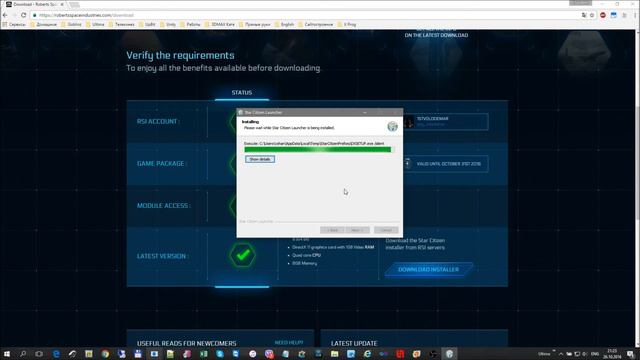The image size is (640, 360).
Task: Click the volume icon in system tray
Action: (x=585, y=354)
